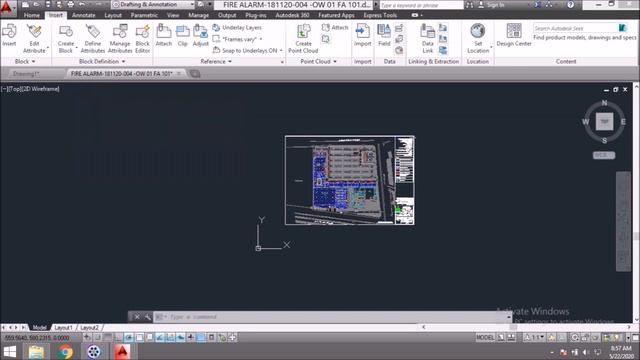
Task: Switch to the Output ribbon tab
Action: pos(227,15)
